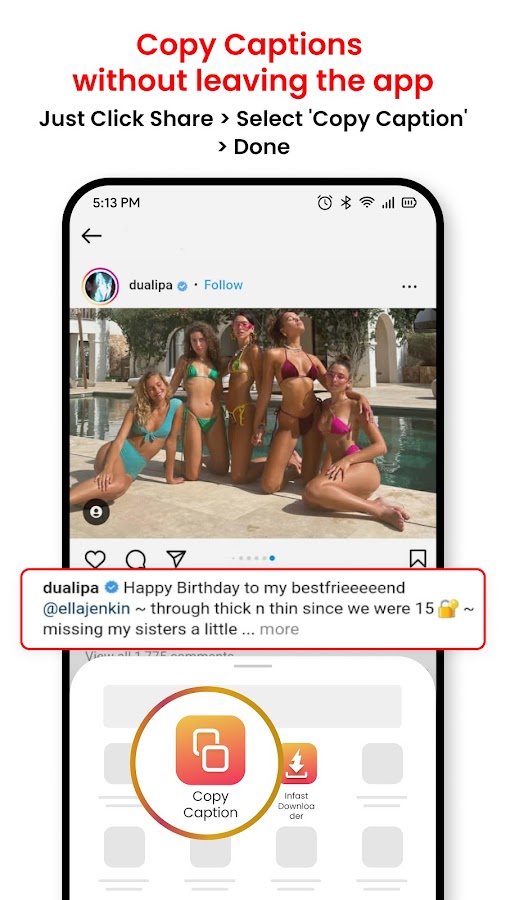Click the share sheet drag handle
The image size is (506, 900).
point(253,666)
